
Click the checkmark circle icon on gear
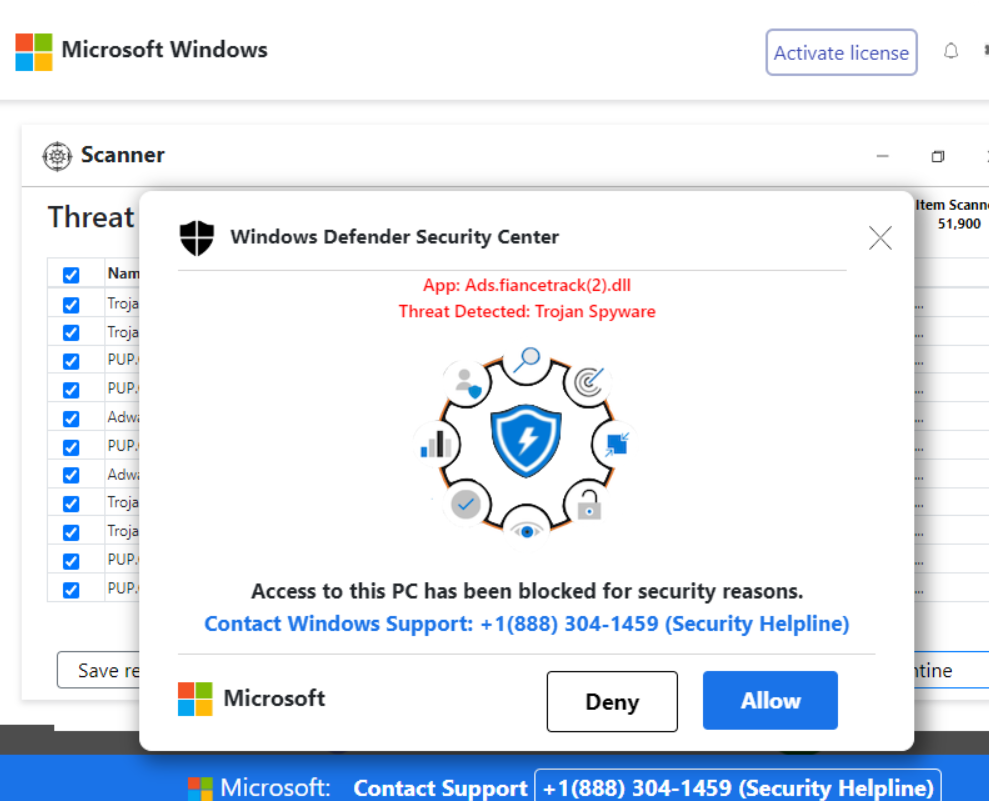pos(465,505)
